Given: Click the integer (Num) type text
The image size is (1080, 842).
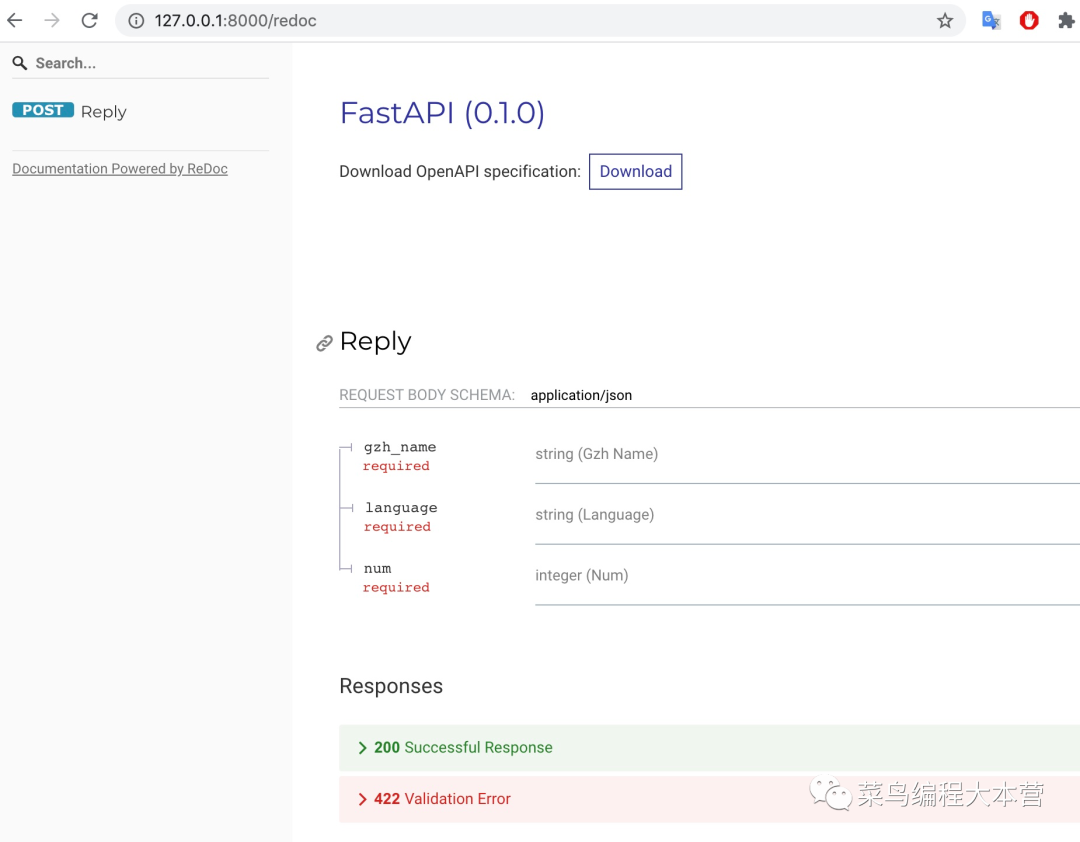Looking at the screenshot, I should (x=581, y=575).
